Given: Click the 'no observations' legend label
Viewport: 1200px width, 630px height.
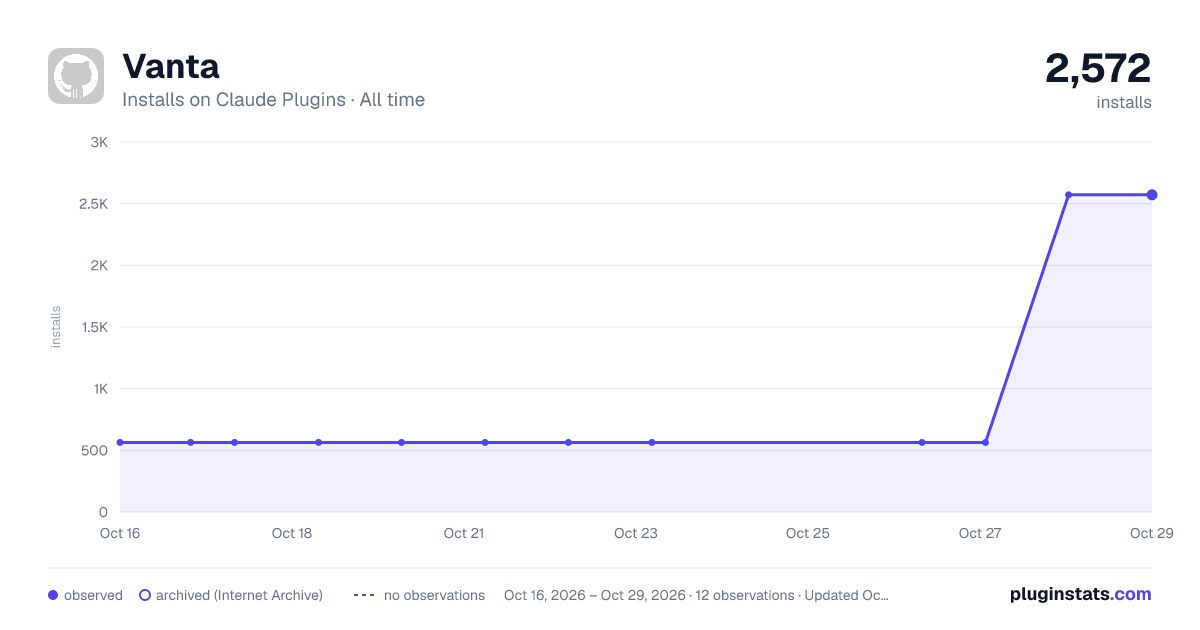Looking at the screenshot, I should click(434, 595).
